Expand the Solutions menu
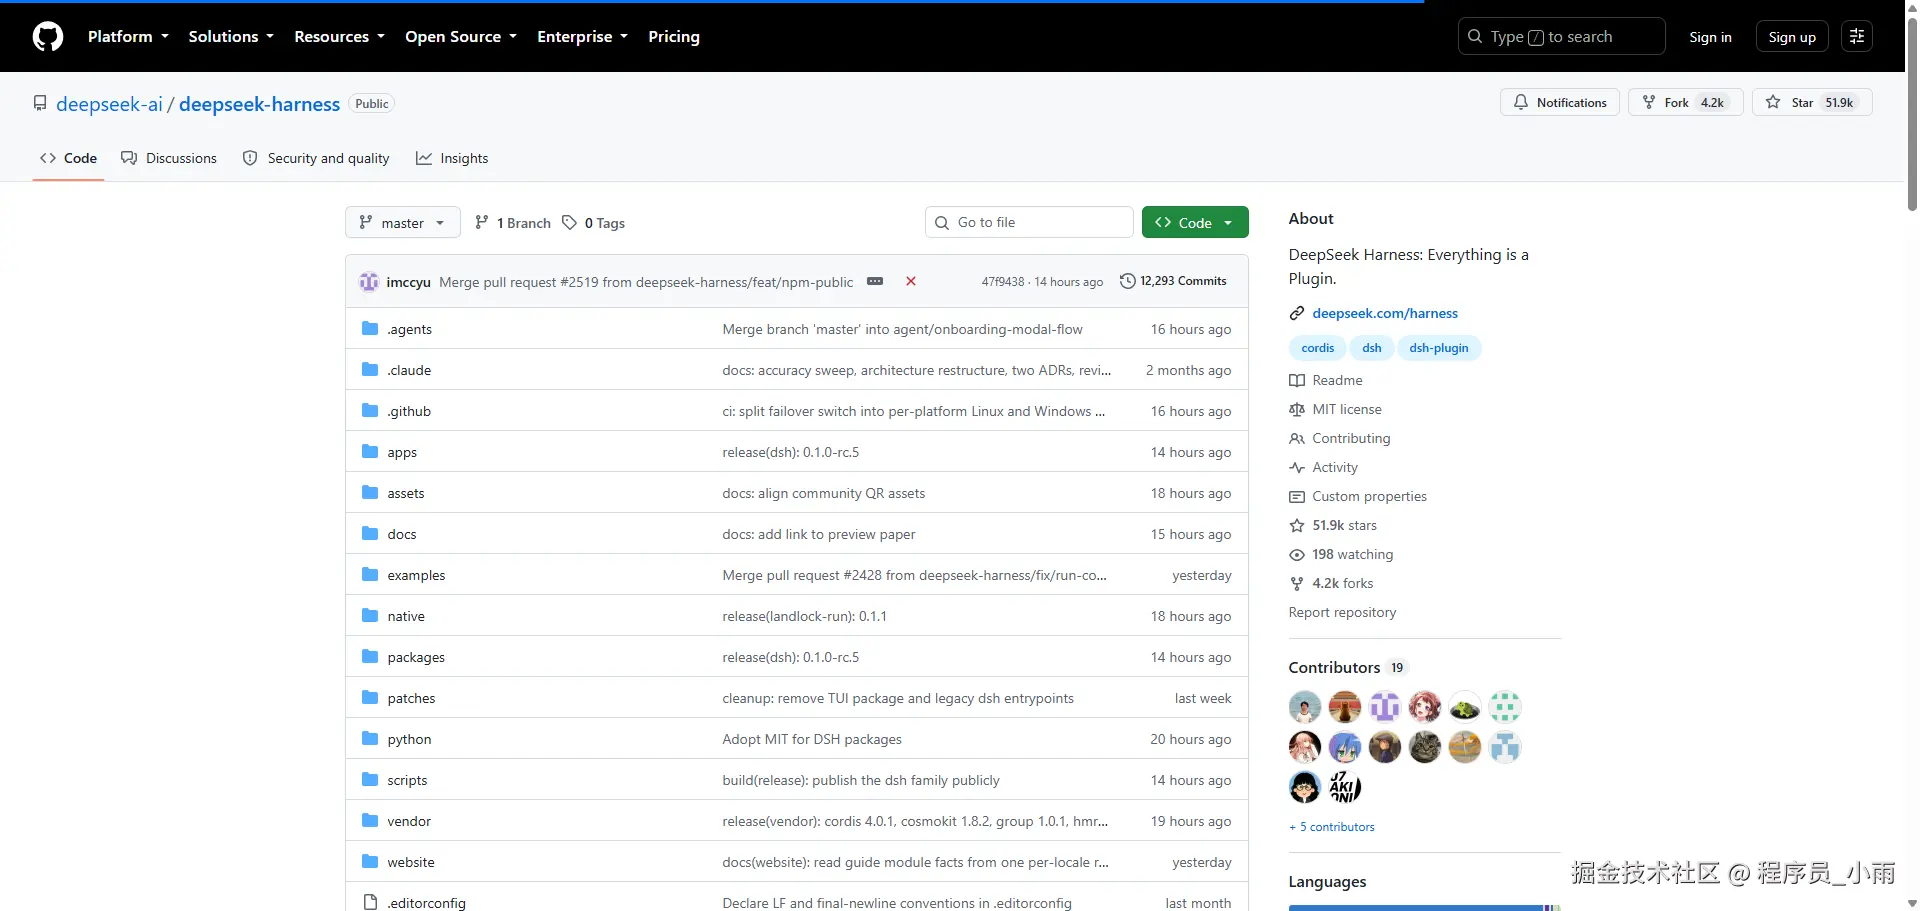1920x911 pixels. [x=231, y=37]
